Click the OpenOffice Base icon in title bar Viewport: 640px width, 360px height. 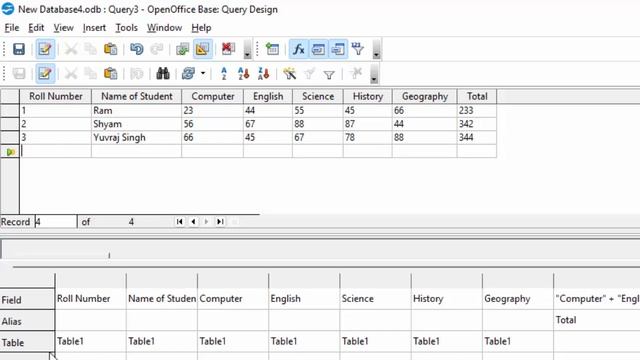pos(8,9)
